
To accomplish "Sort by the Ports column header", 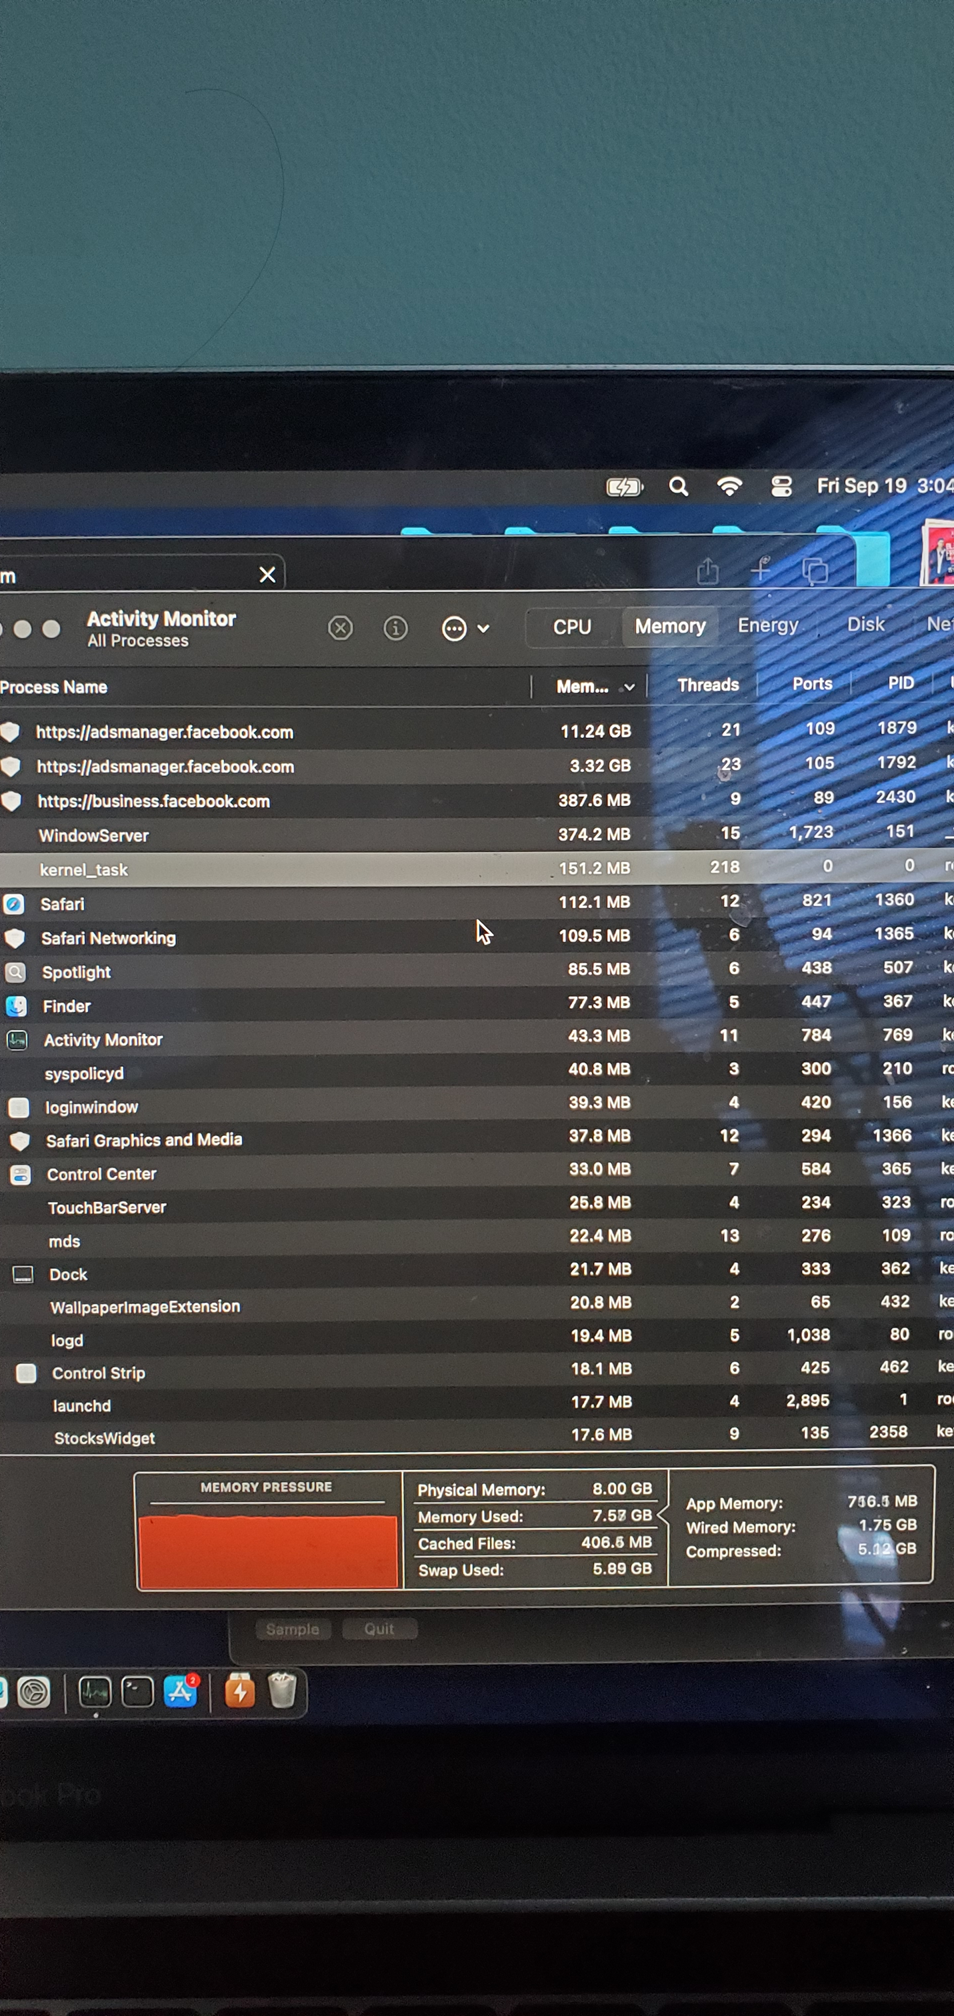I will tap(812, 684).
